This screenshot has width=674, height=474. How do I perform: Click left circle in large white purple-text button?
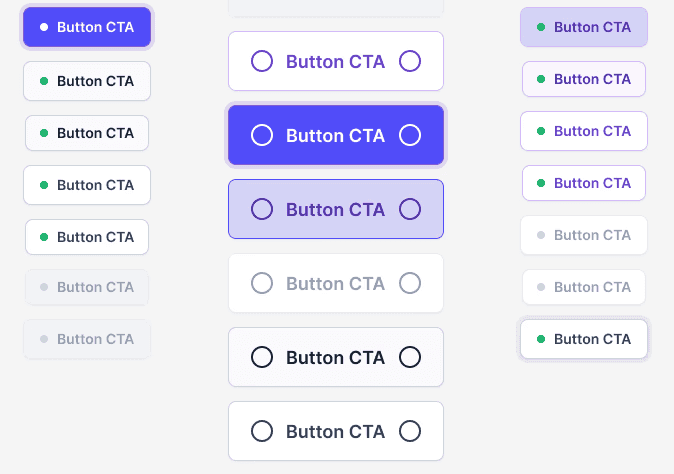[262, 61]
